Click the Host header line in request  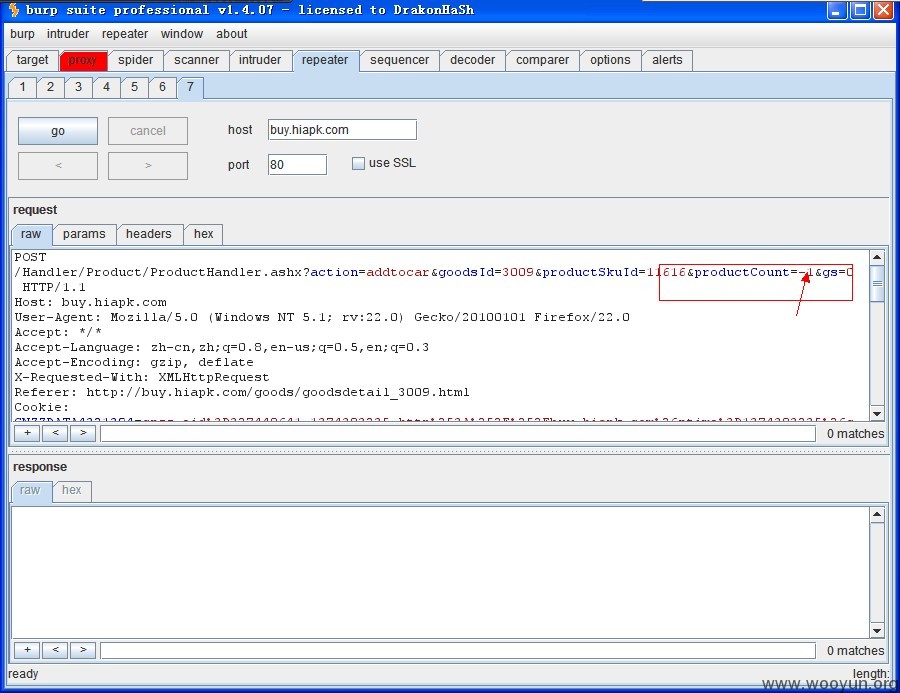[91, 302]
